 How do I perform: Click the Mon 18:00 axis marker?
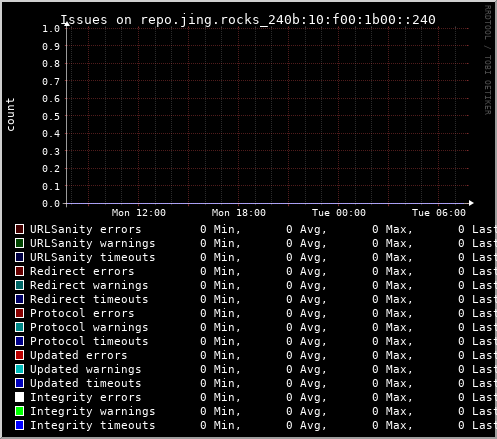tap(239, 213)
